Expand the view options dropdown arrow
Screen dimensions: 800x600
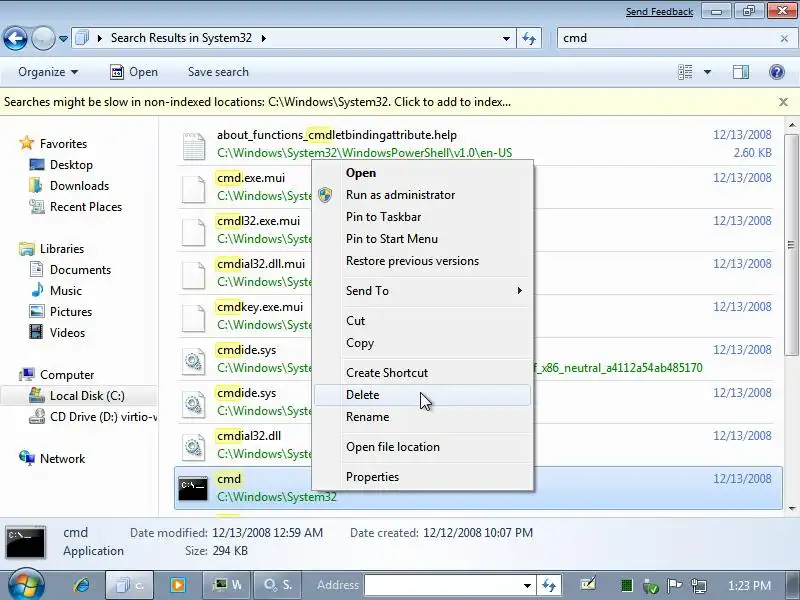(707, 72)
